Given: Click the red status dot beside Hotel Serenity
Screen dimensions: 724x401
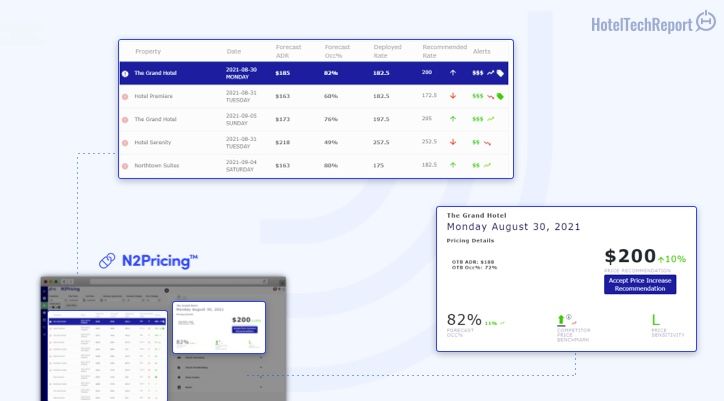Looking at the screenshot, I should point(125,143).
